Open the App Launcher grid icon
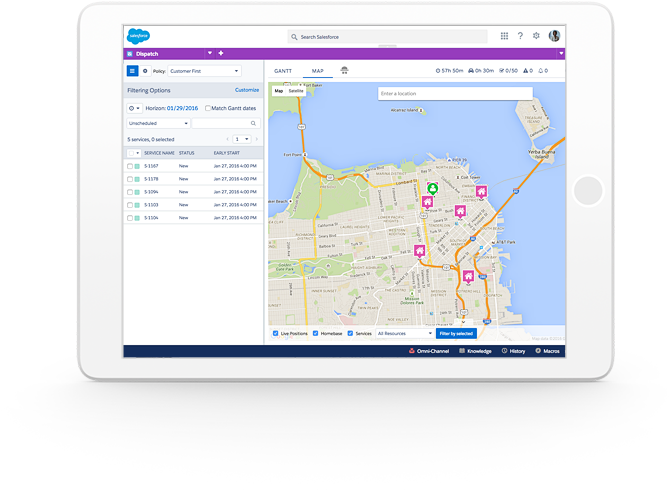 tap(504, 36)
